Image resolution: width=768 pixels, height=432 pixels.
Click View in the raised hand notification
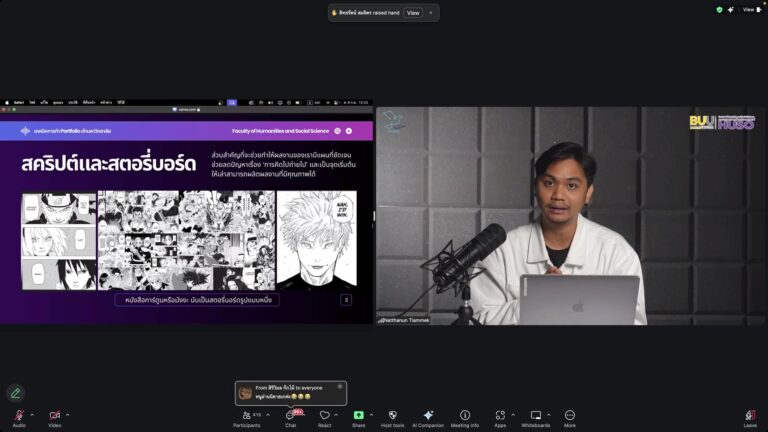pos(413,13)
